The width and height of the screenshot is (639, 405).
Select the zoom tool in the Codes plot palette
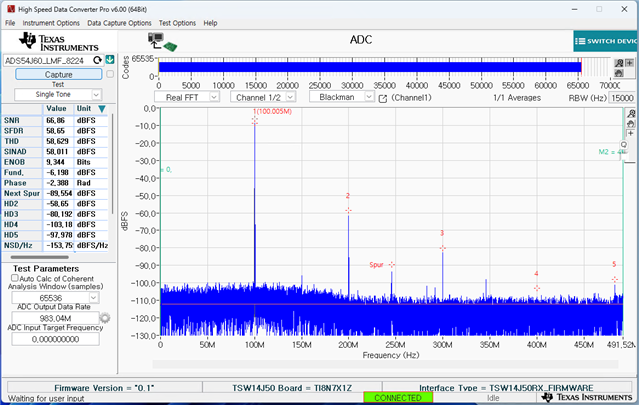pyautogui.click(x=619, y=63)
